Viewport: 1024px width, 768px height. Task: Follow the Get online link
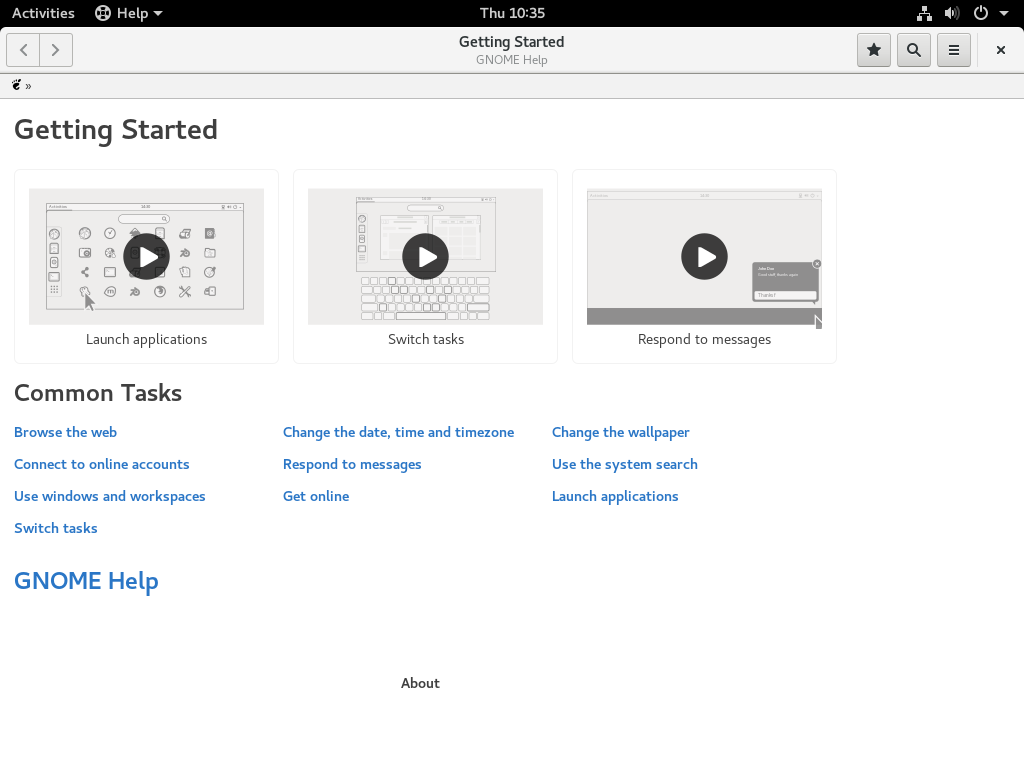point(316,496)
